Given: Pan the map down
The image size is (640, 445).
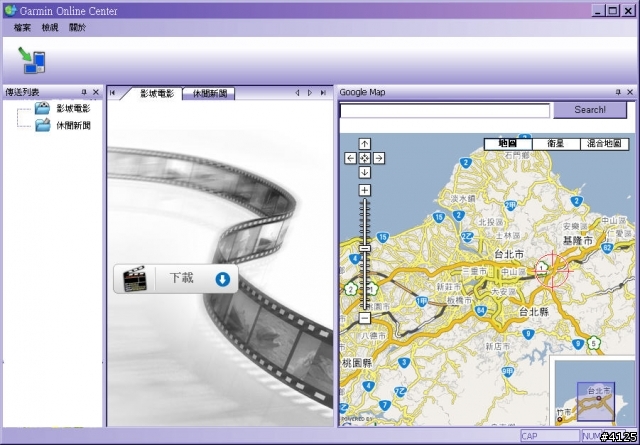Looking at the screenshot, I should click(364, 172).
